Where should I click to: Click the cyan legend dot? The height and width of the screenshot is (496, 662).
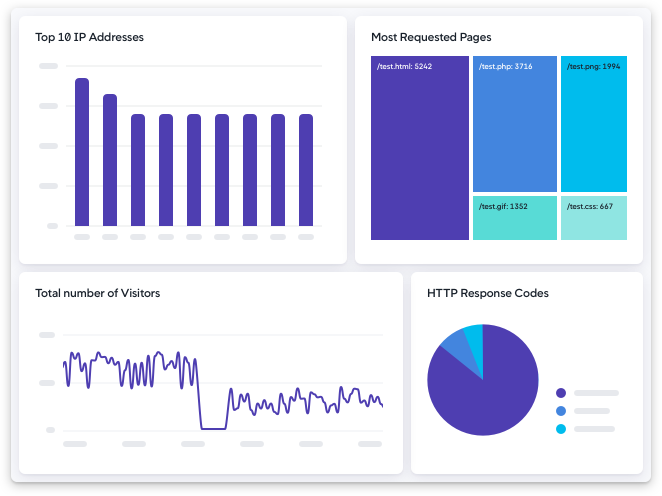pyautogui.click(x=561, y=429)
